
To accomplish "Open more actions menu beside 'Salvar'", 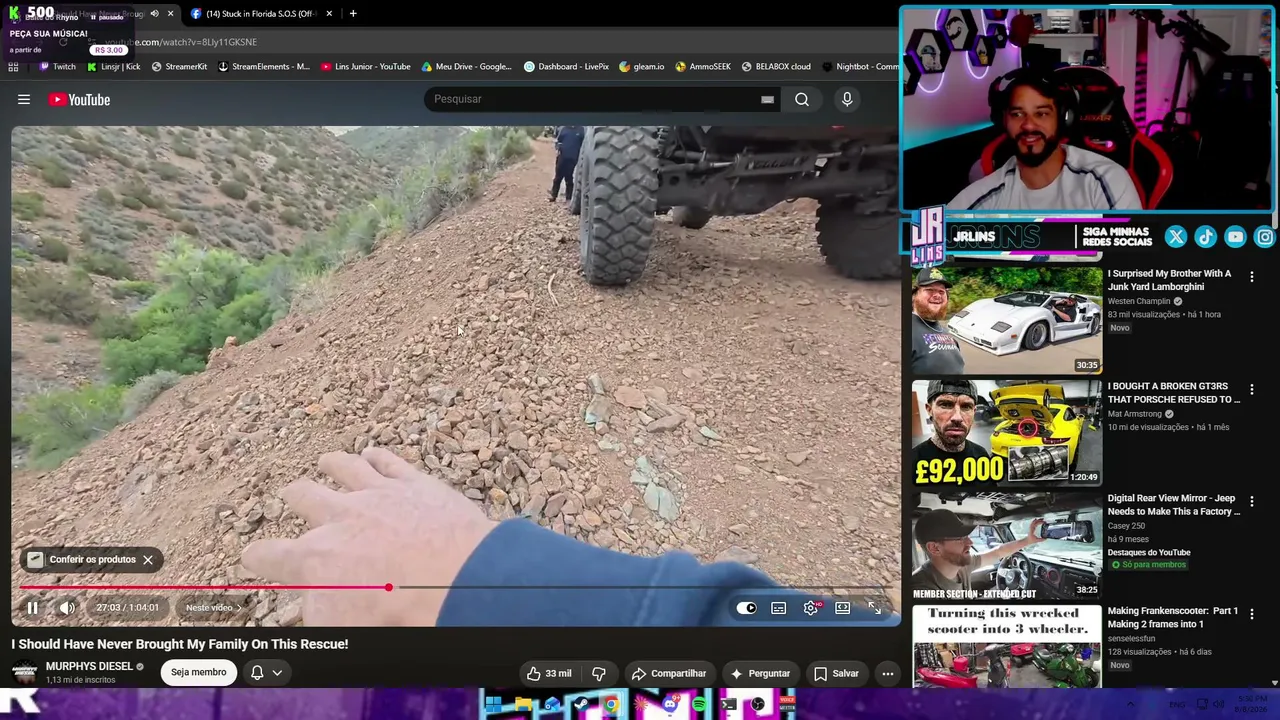I will click(887, 674).
